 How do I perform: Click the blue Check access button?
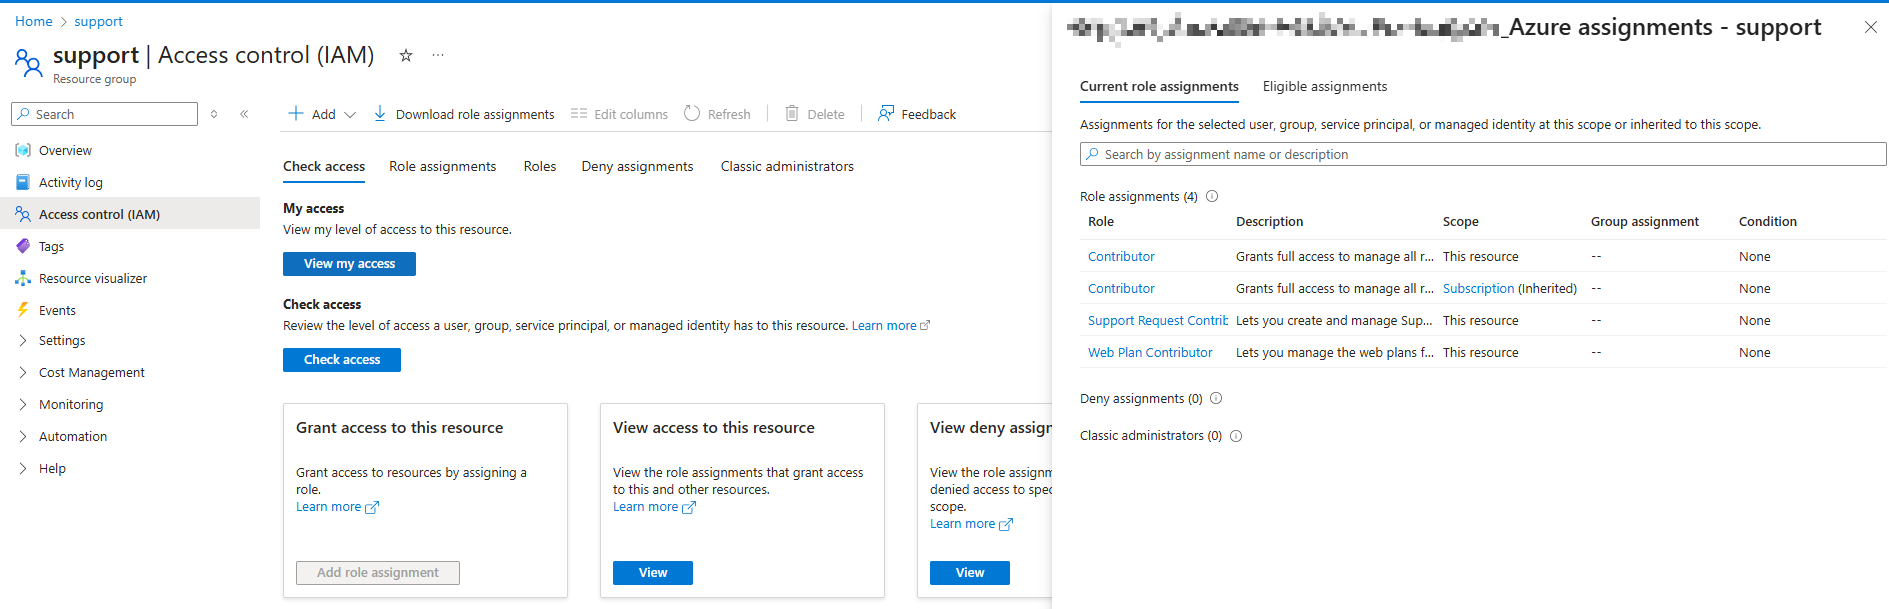tap(342, 360)
